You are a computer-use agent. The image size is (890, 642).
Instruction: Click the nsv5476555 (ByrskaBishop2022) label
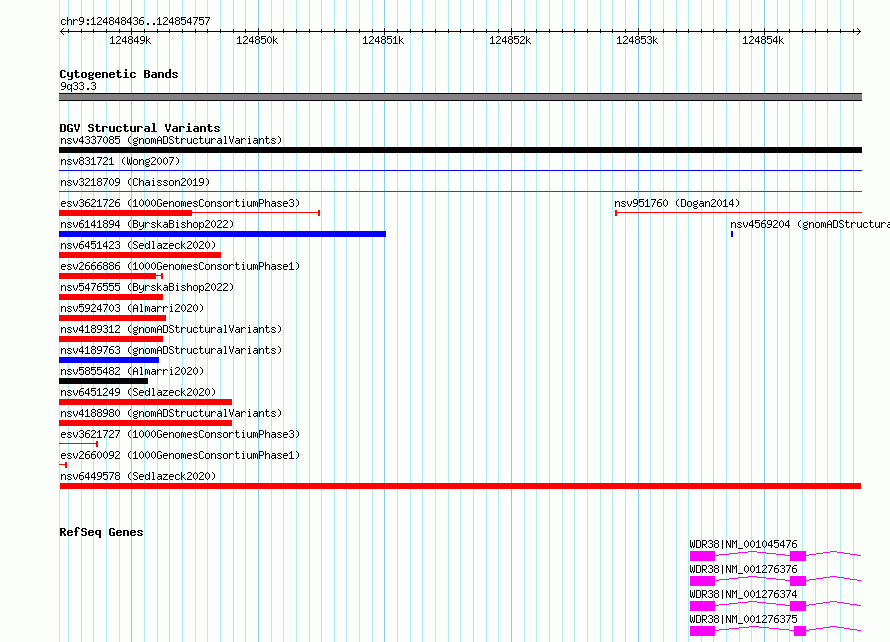(x=147, y=287)
